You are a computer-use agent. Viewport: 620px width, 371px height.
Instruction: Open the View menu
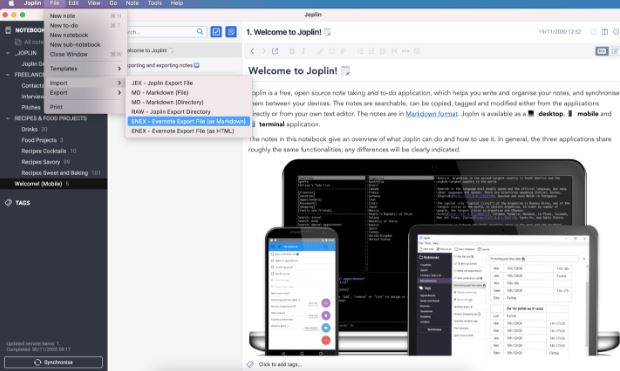click(94, 3)
